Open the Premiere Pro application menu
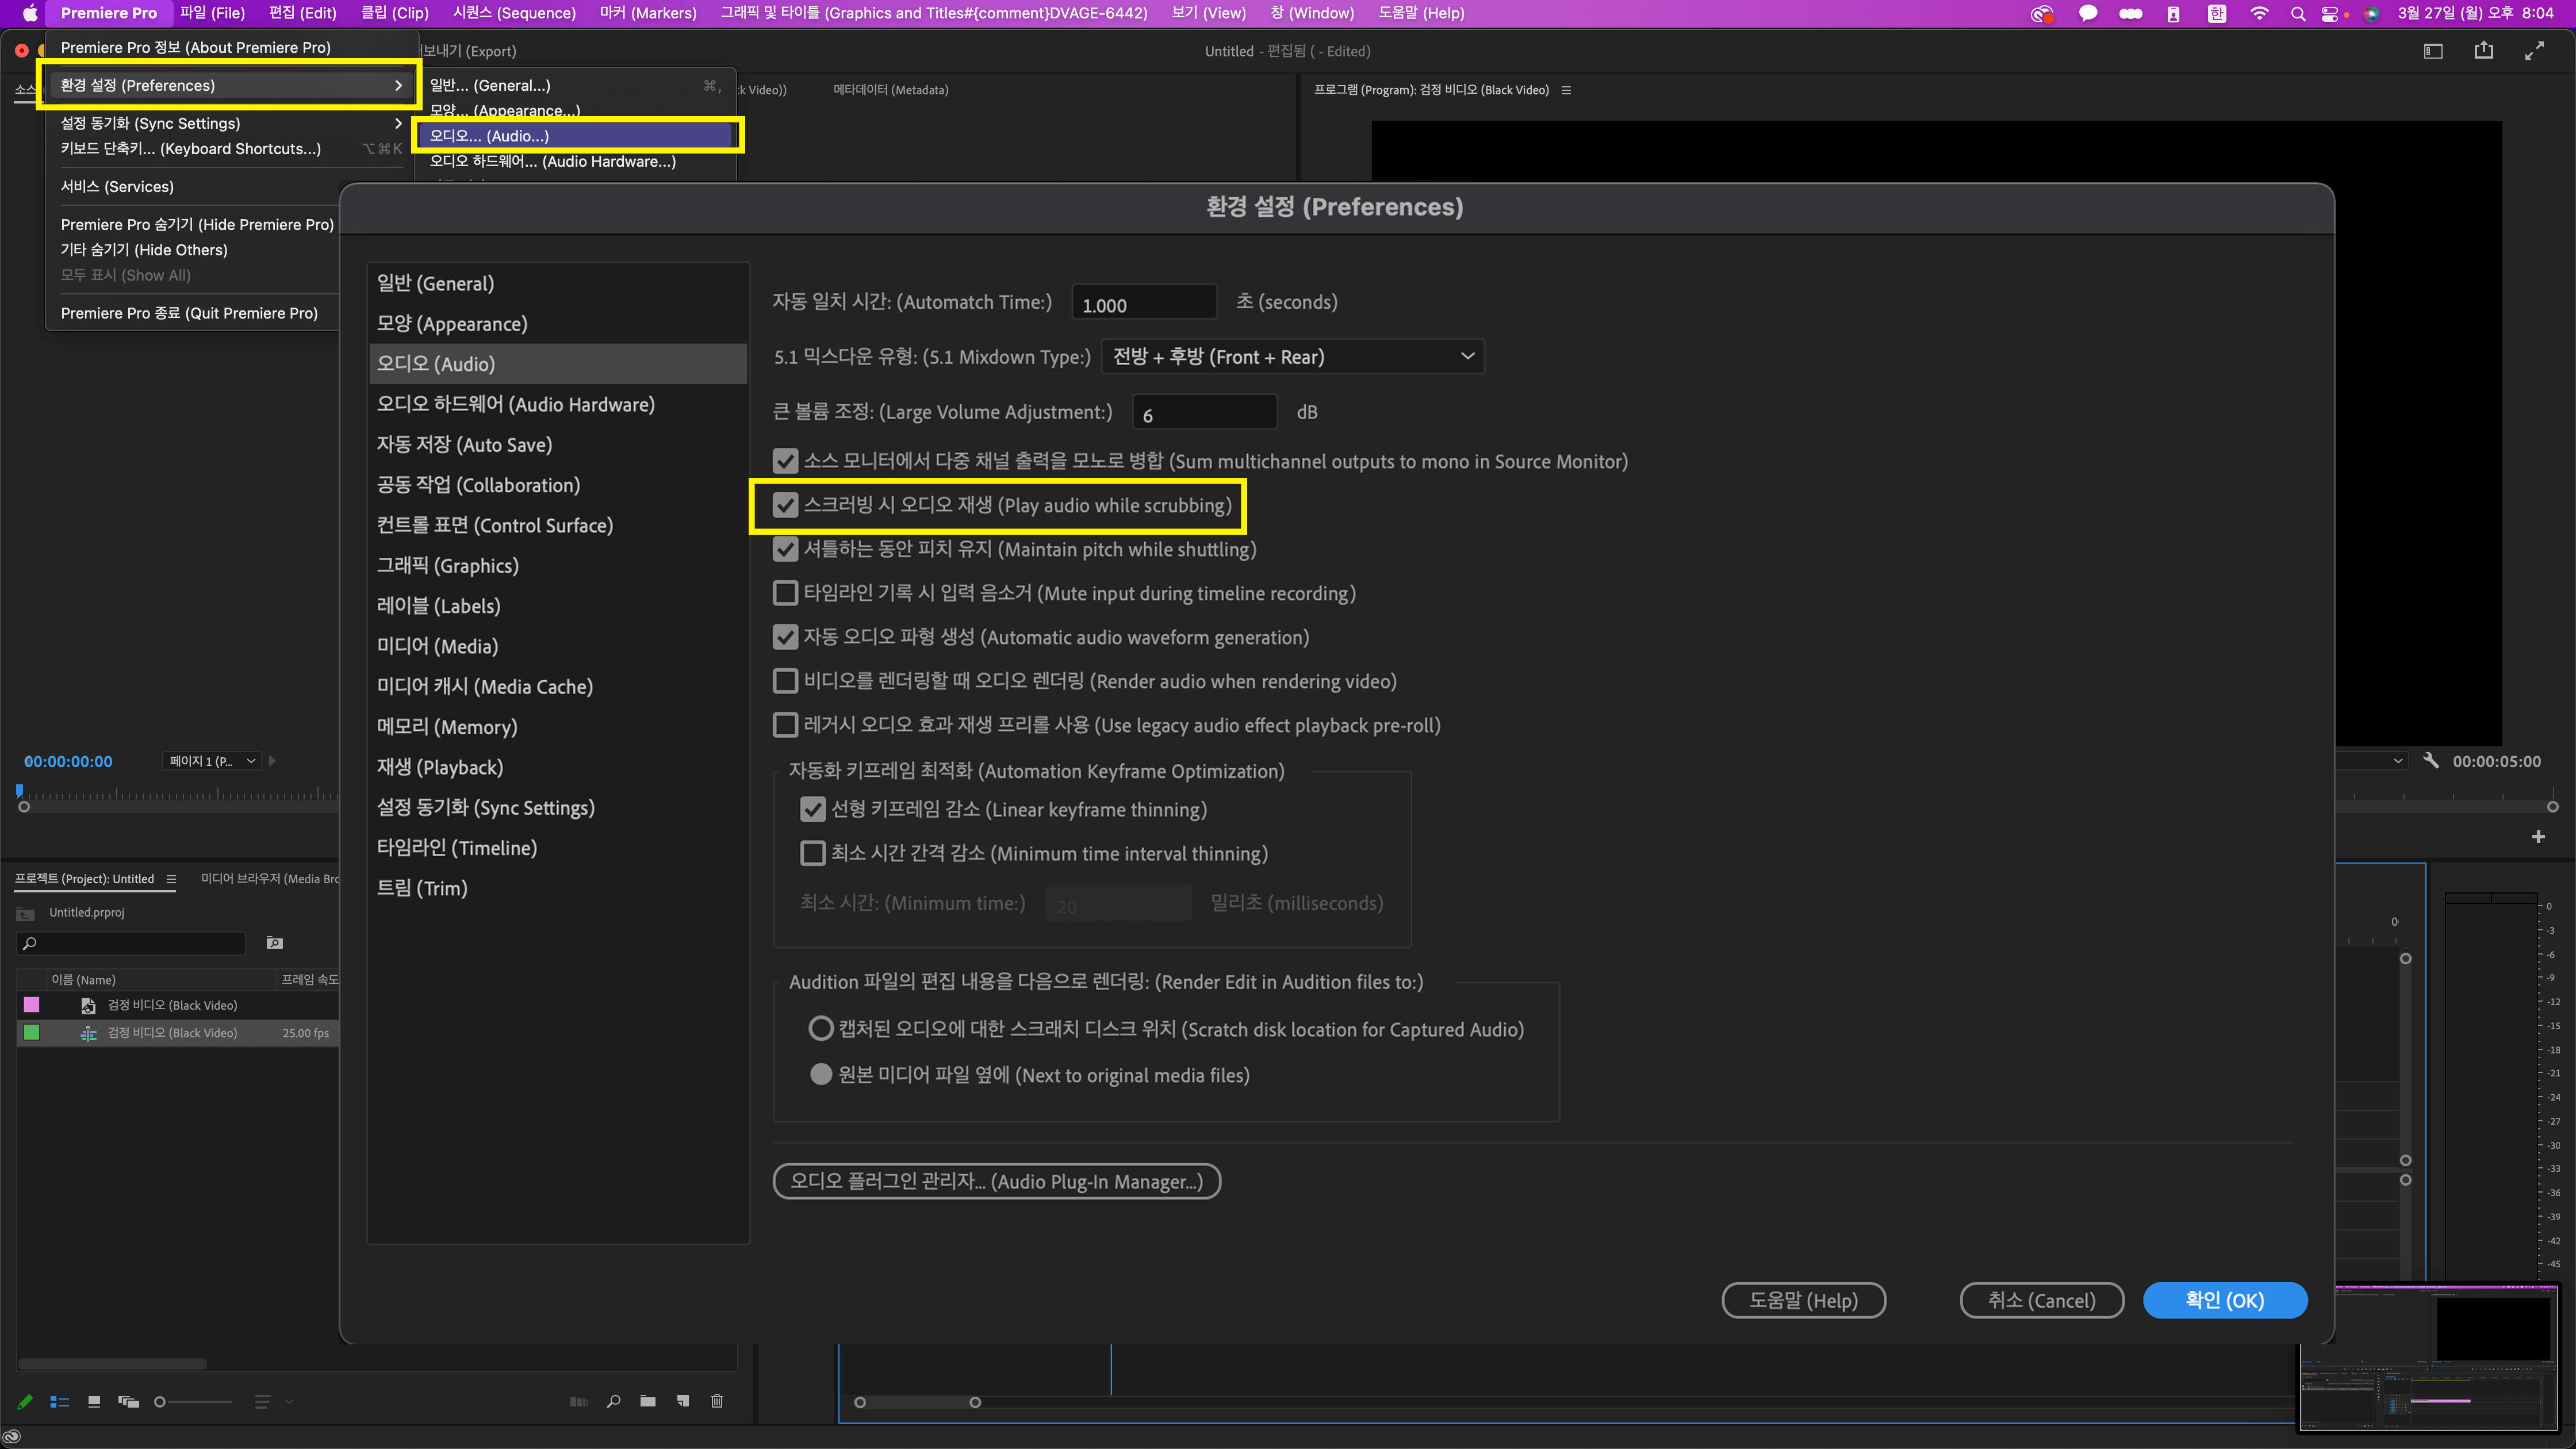 (x=109, y=13)
